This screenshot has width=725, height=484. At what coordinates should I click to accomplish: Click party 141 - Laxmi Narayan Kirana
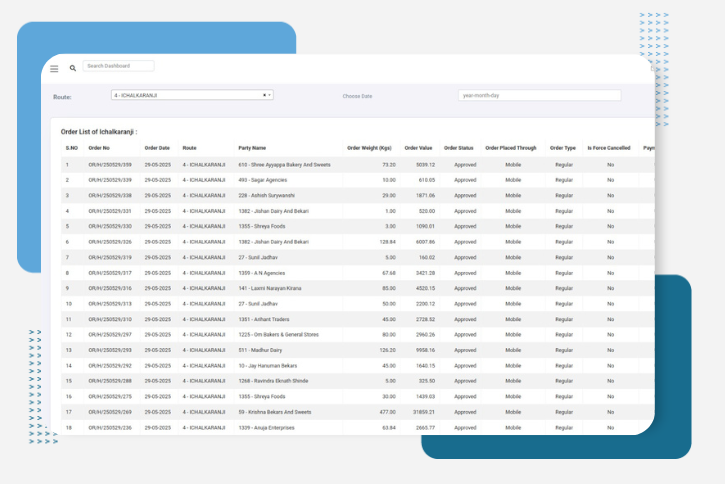click(270, 288)
